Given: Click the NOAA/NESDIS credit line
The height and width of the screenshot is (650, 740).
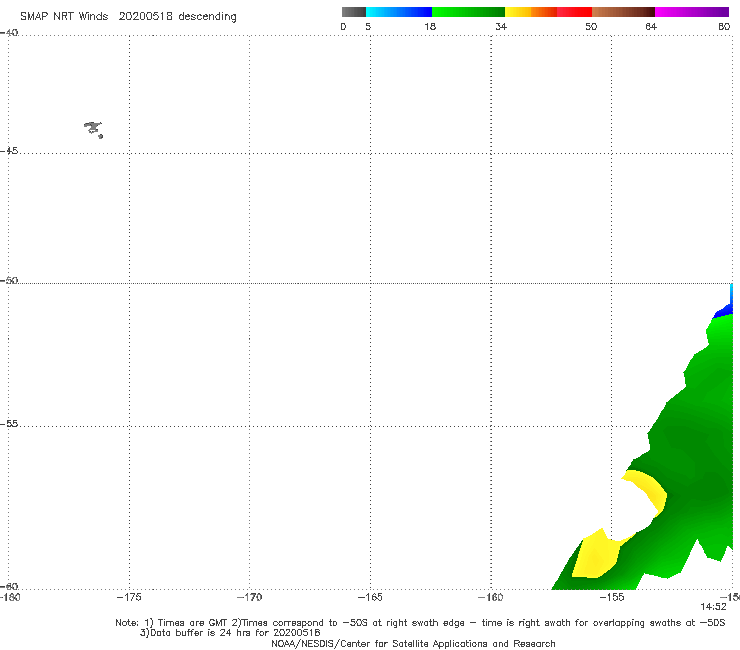Looking at the screenshot, I should 413,643.
